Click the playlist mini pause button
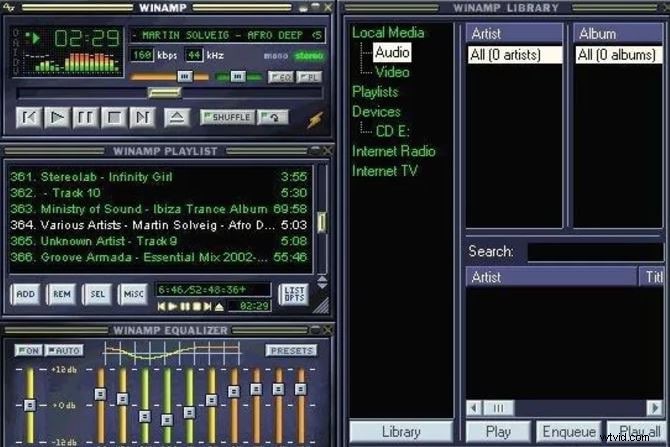Image resolution: width=670 pixels, height=447 pixels. (x=185, y=306)
